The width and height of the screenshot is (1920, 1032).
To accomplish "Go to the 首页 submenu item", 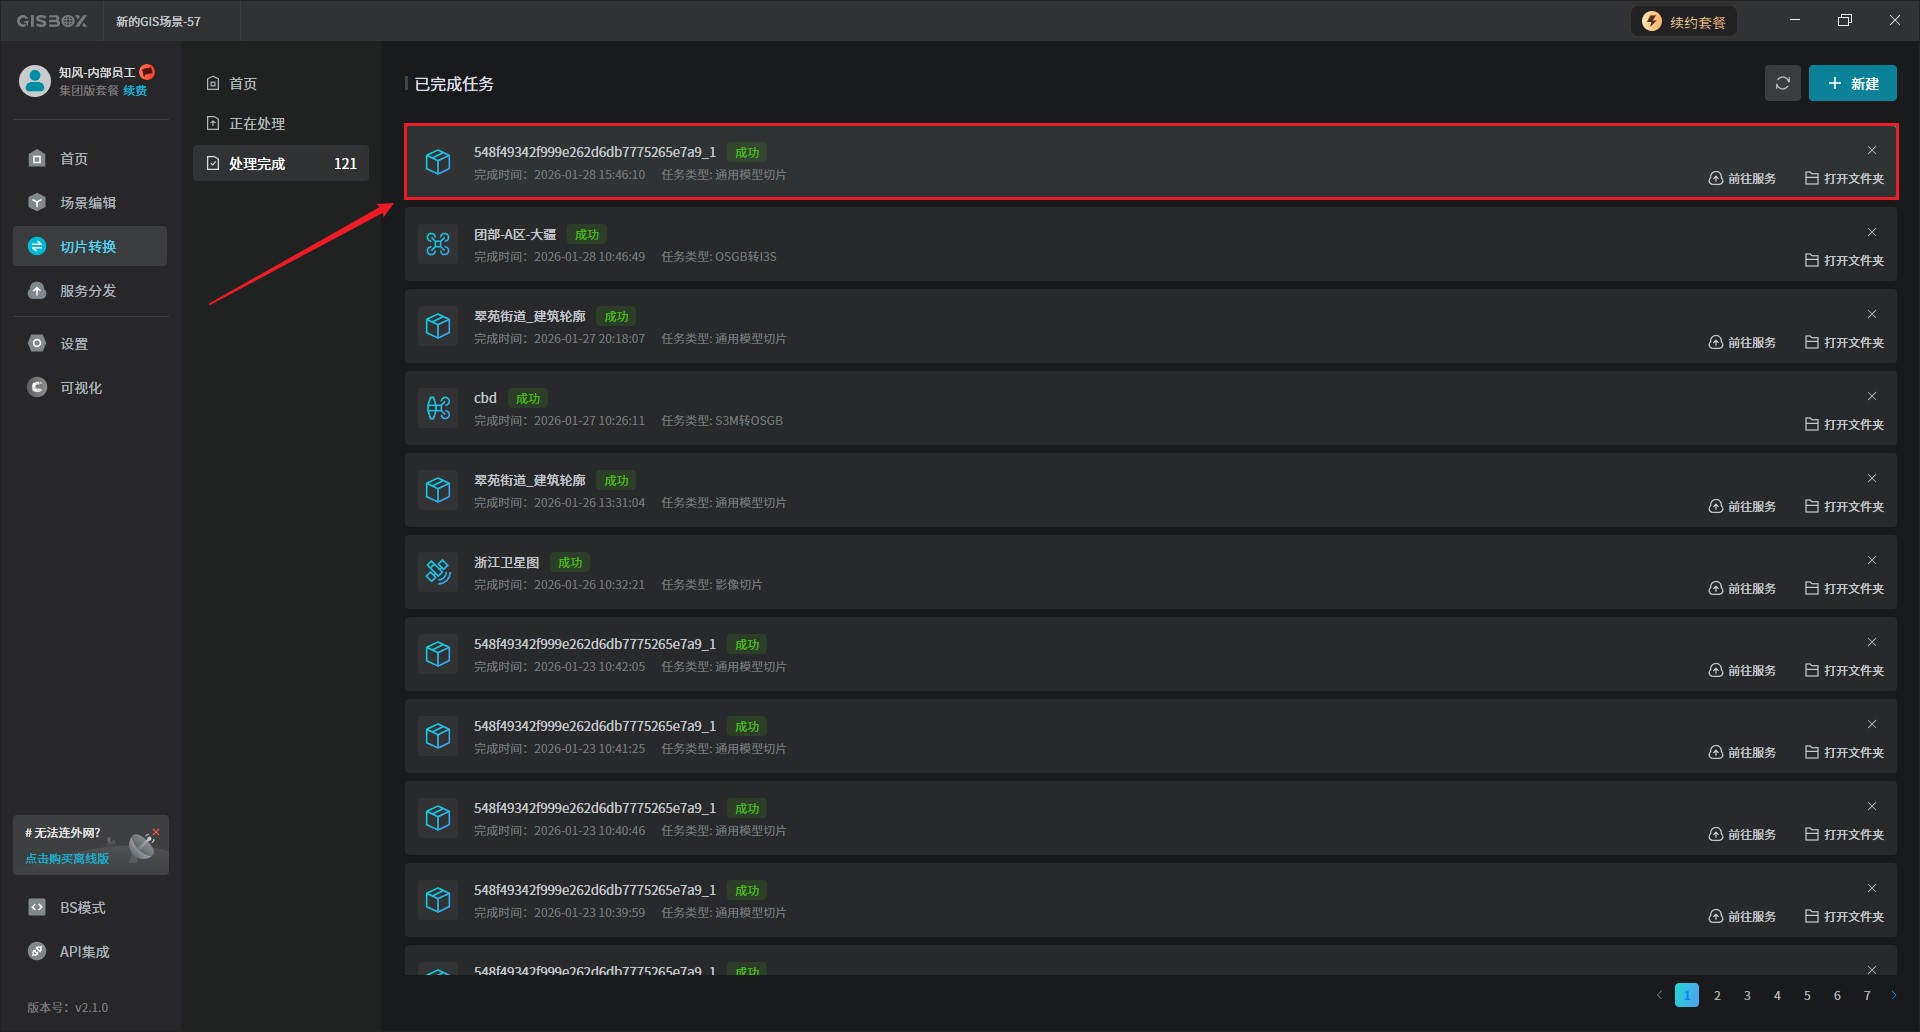I will click(243, 84).
